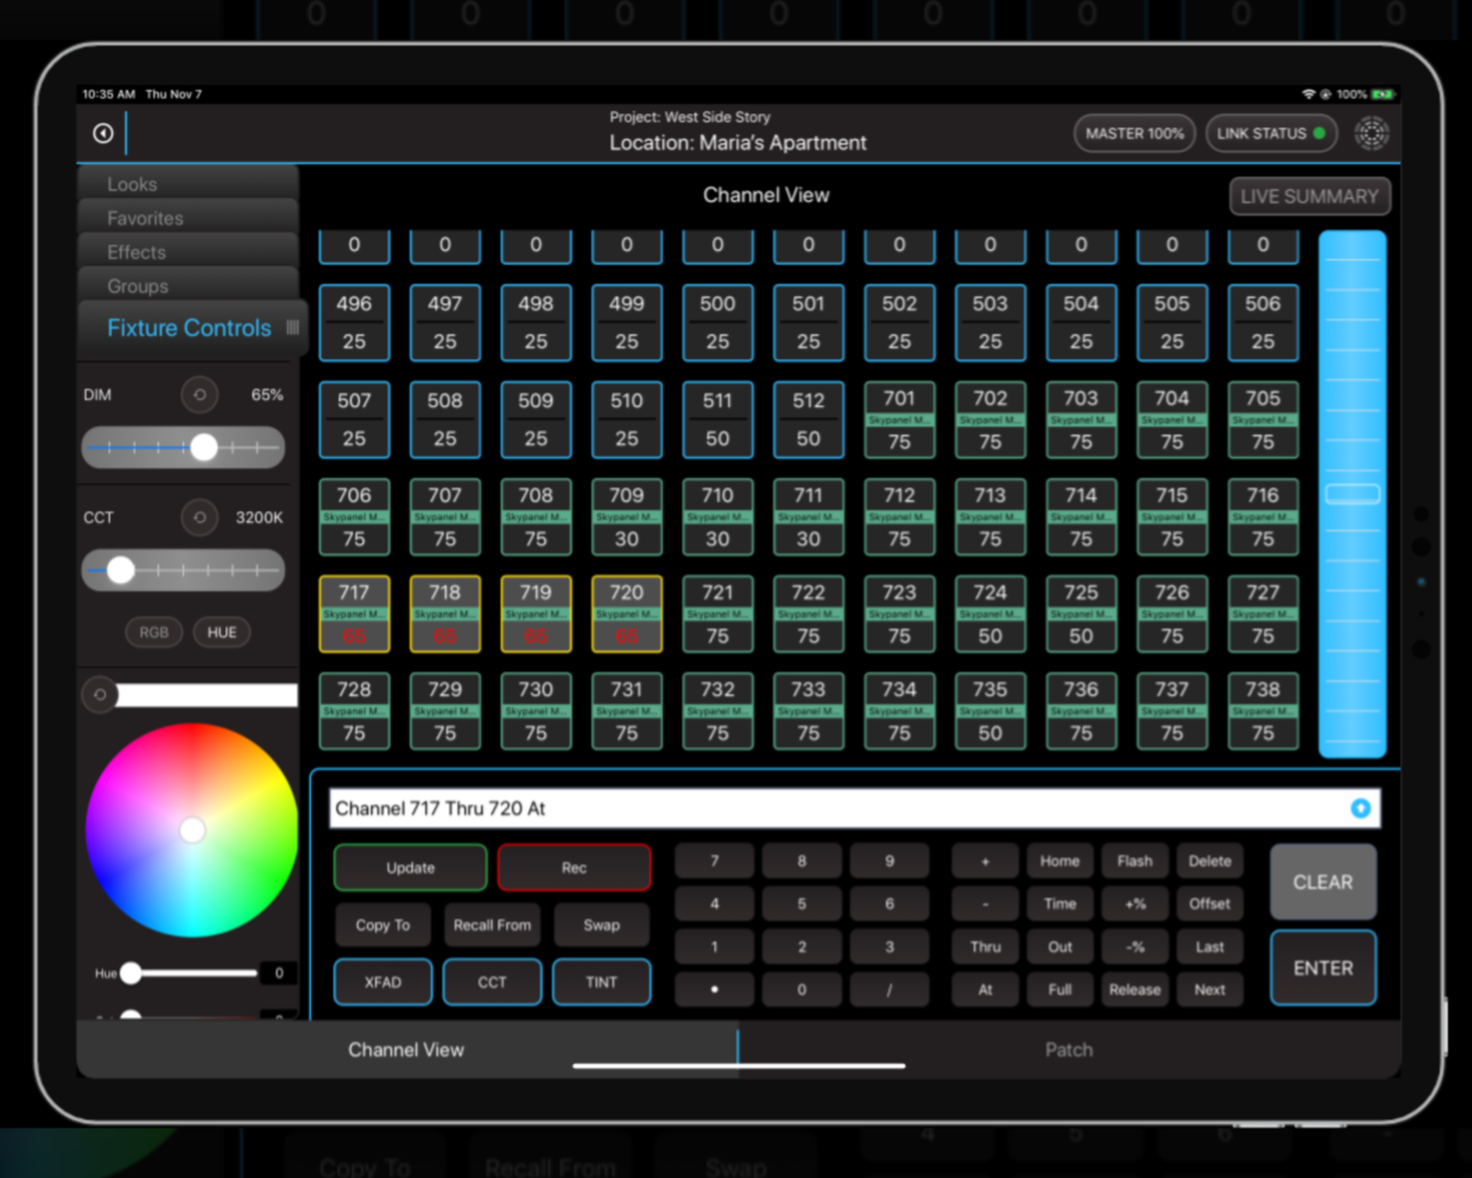
Task: Click the Hue slider handle
Action: click(x=131, y=973)
